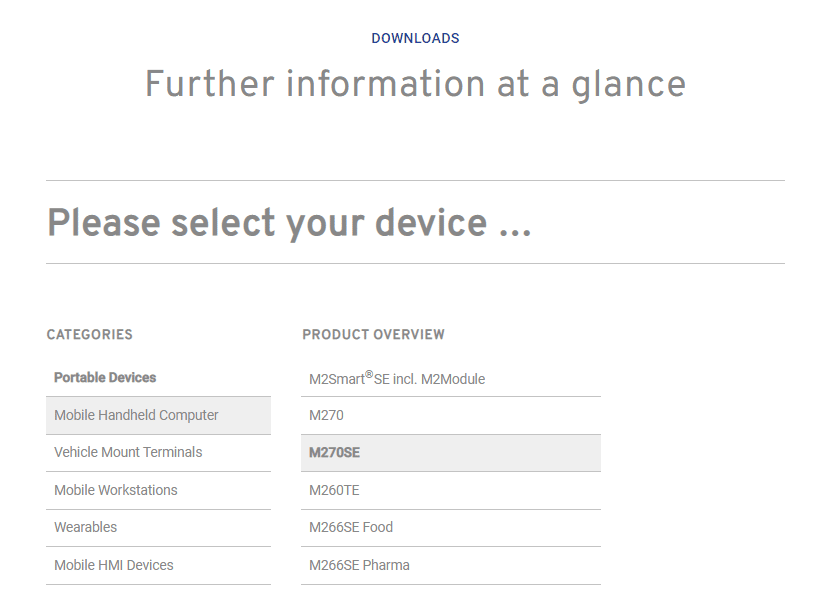
Task: Click the divider line above Please select
Action: coord(415,181)
